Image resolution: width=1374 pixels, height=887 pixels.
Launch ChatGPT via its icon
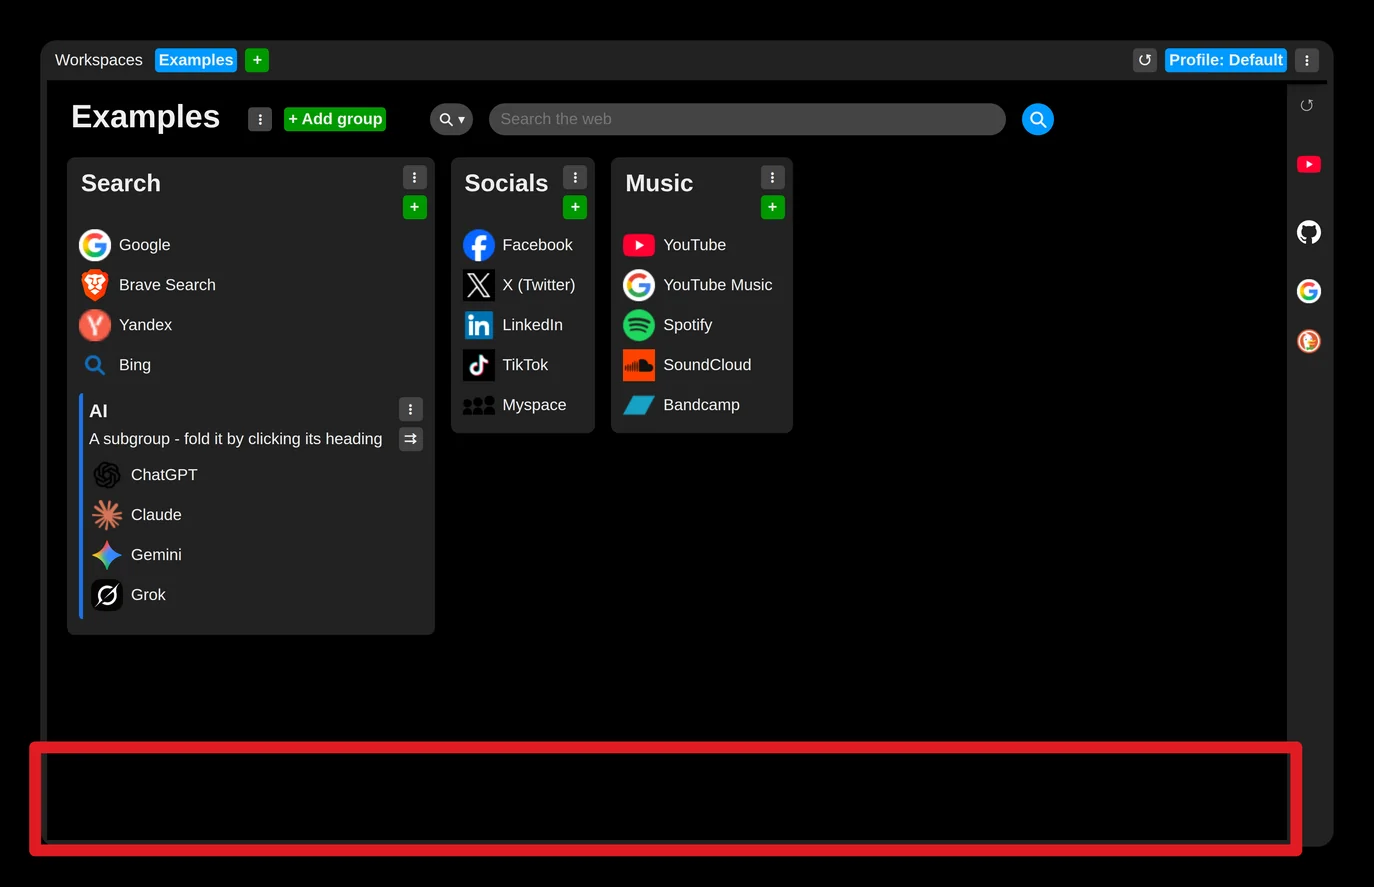coord(107,475)
